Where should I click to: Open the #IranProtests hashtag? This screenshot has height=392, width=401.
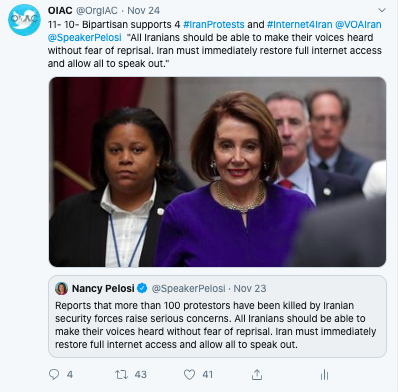tap(214, 25)
